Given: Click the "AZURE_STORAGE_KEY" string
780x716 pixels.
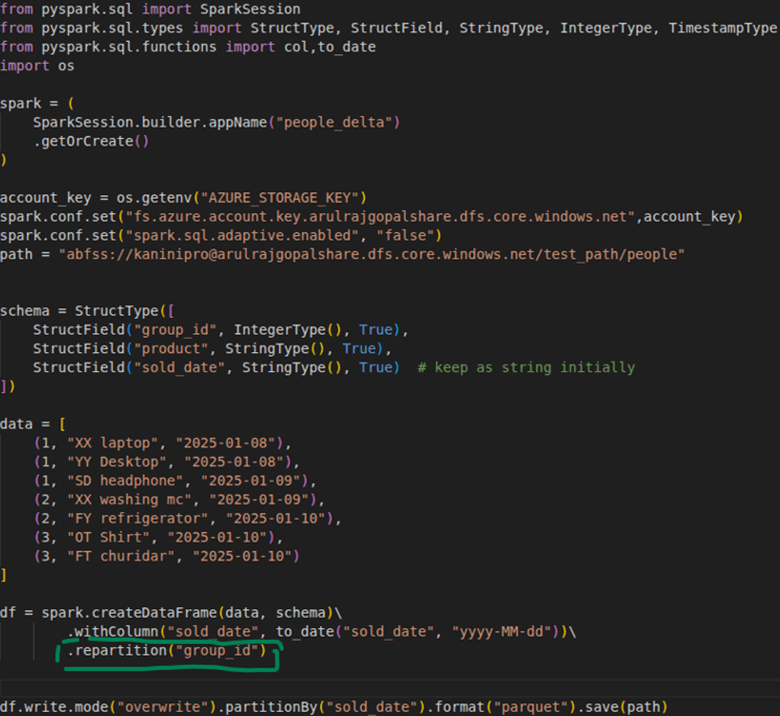Looking at the screenshot, I should pos(286,197).
